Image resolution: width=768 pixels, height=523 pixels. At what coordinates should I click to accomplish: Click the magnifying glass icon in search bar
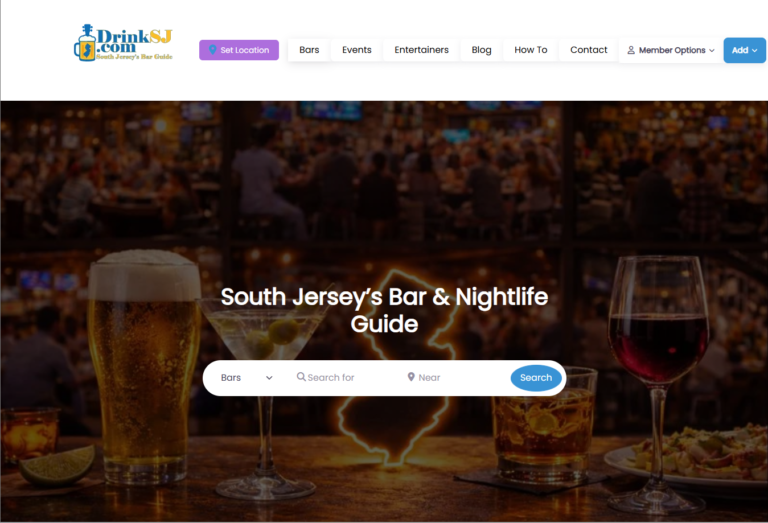pos(301,377)
